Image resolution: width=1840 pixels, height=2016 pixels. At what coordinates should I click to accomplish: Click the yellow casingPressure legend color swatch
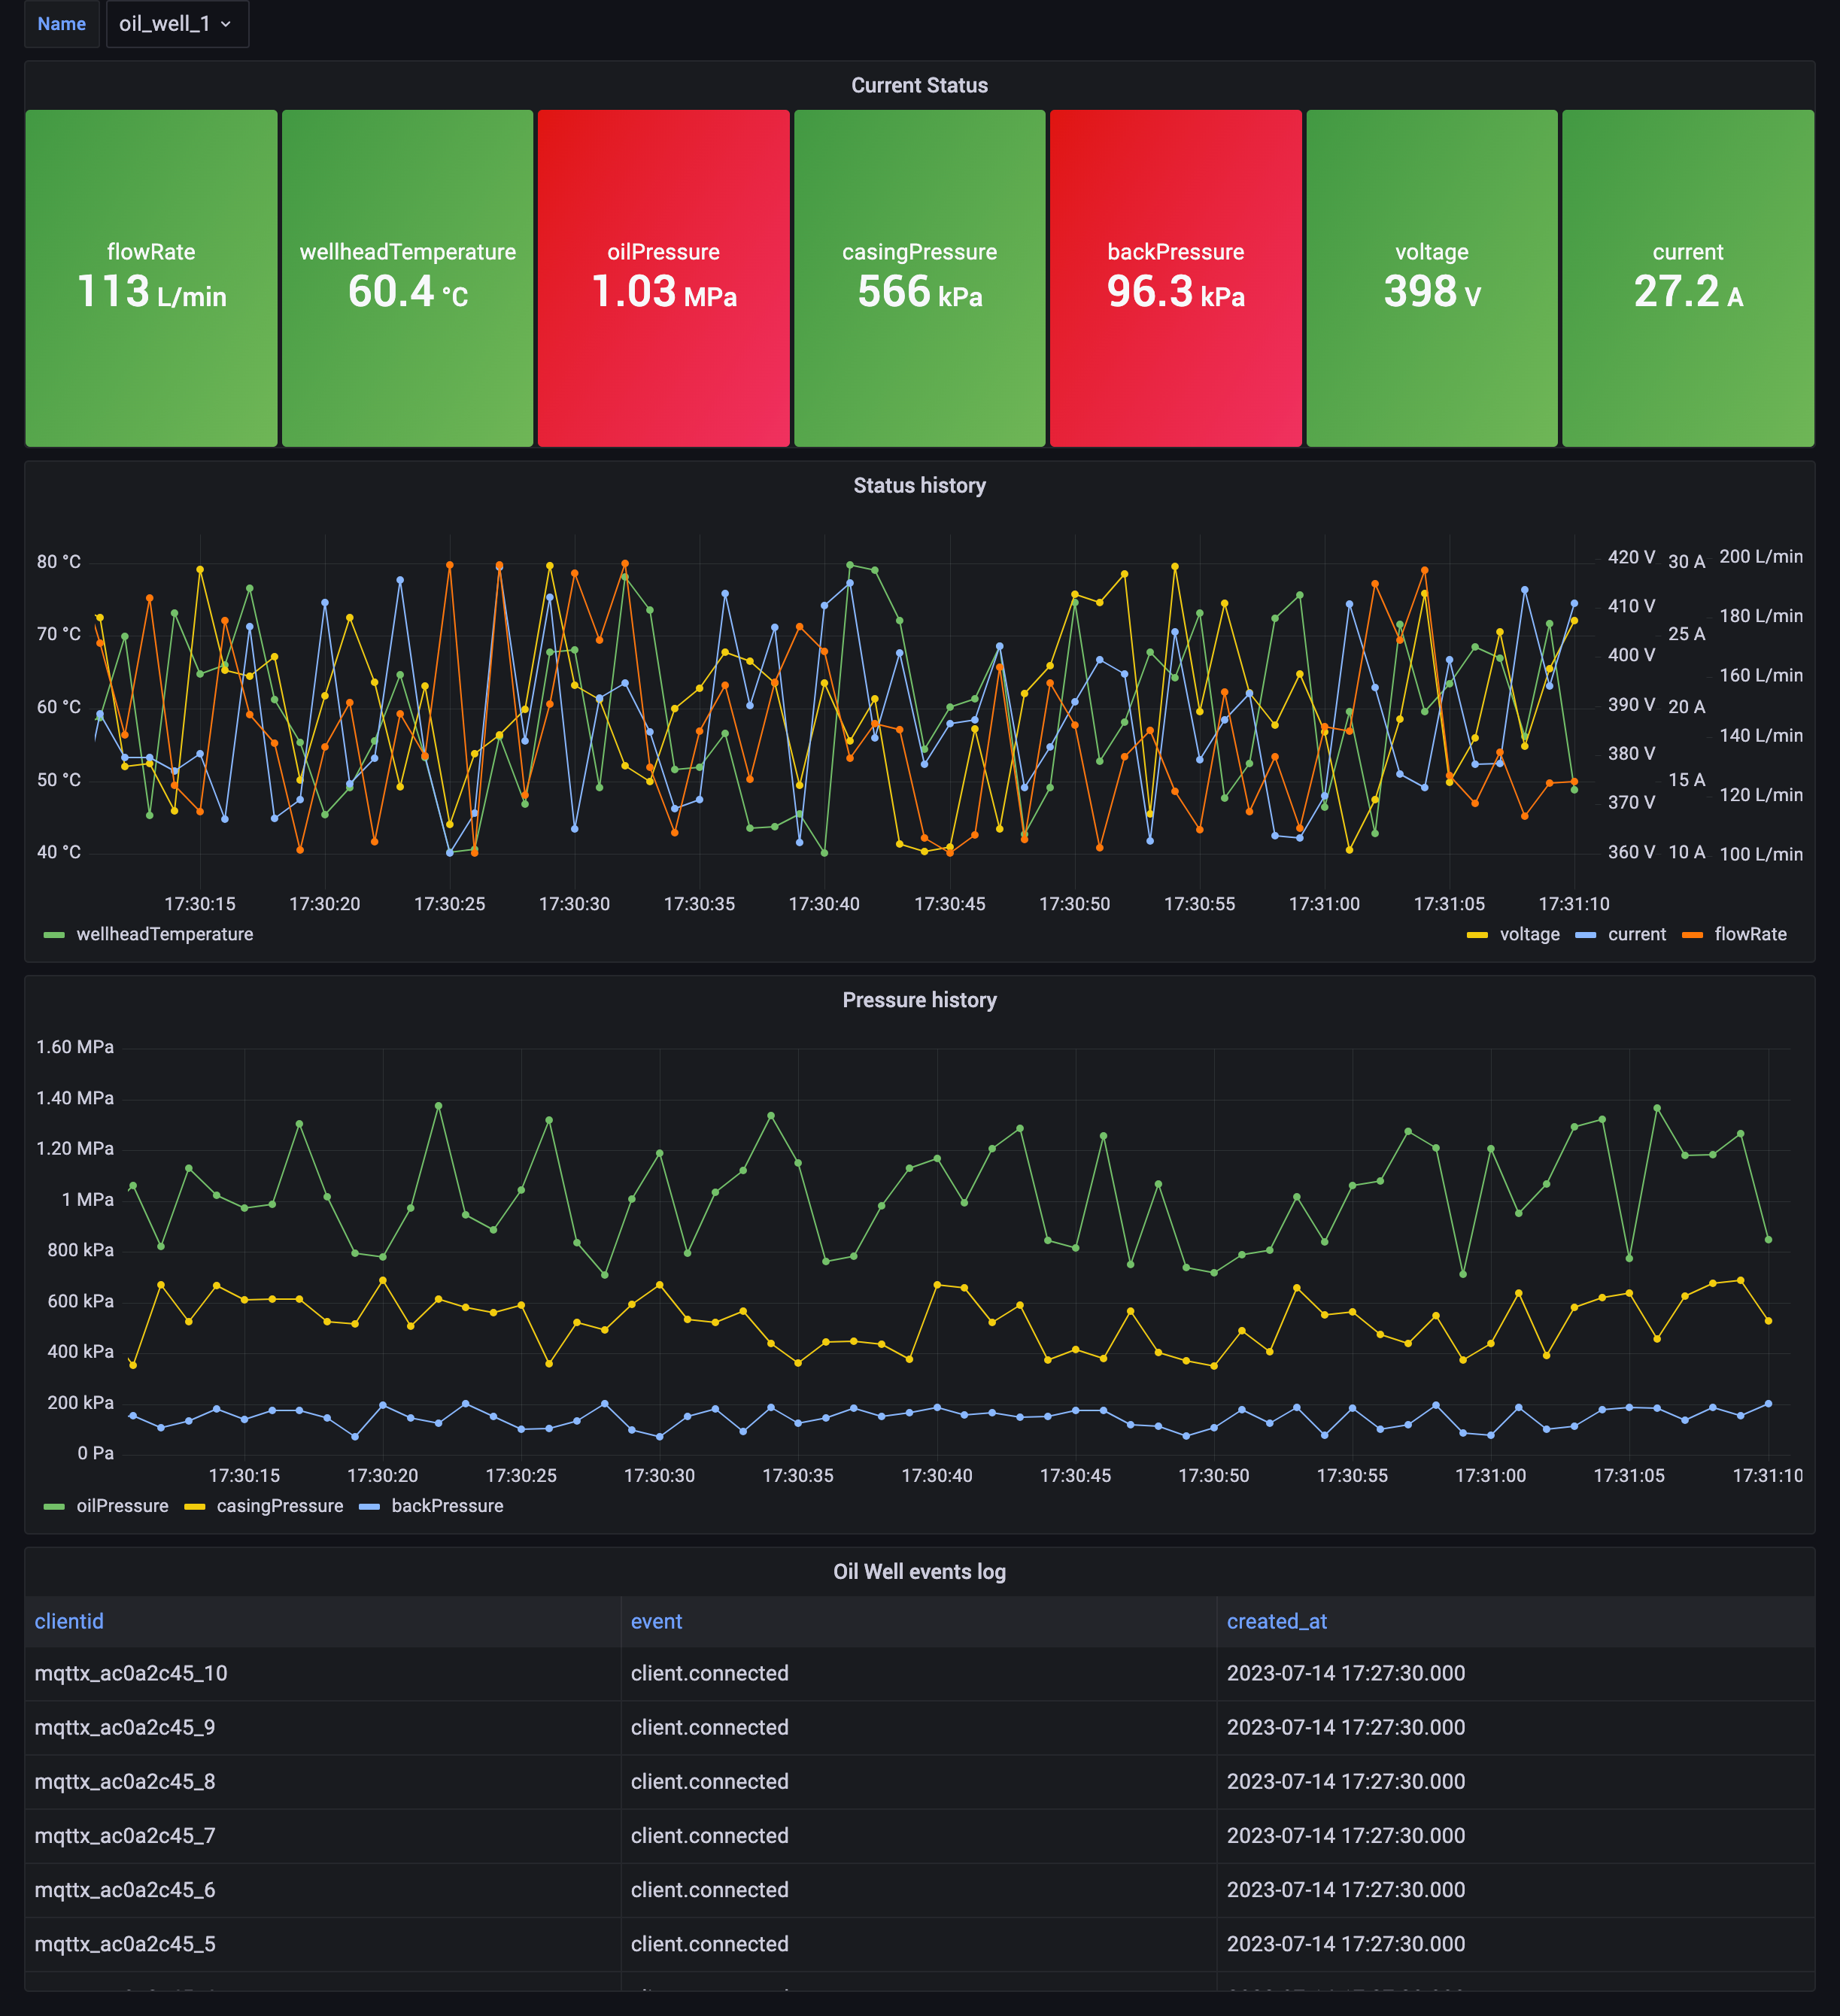click(195, 1507)
